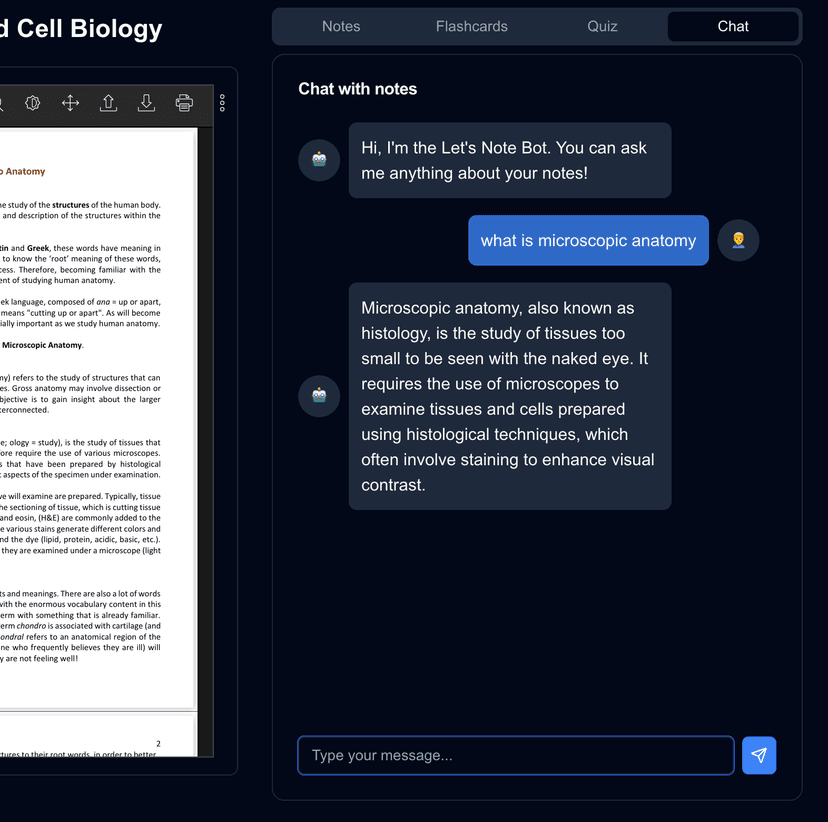
Task: Focus the 'Type your message...' input field
Action: (515, 755)
